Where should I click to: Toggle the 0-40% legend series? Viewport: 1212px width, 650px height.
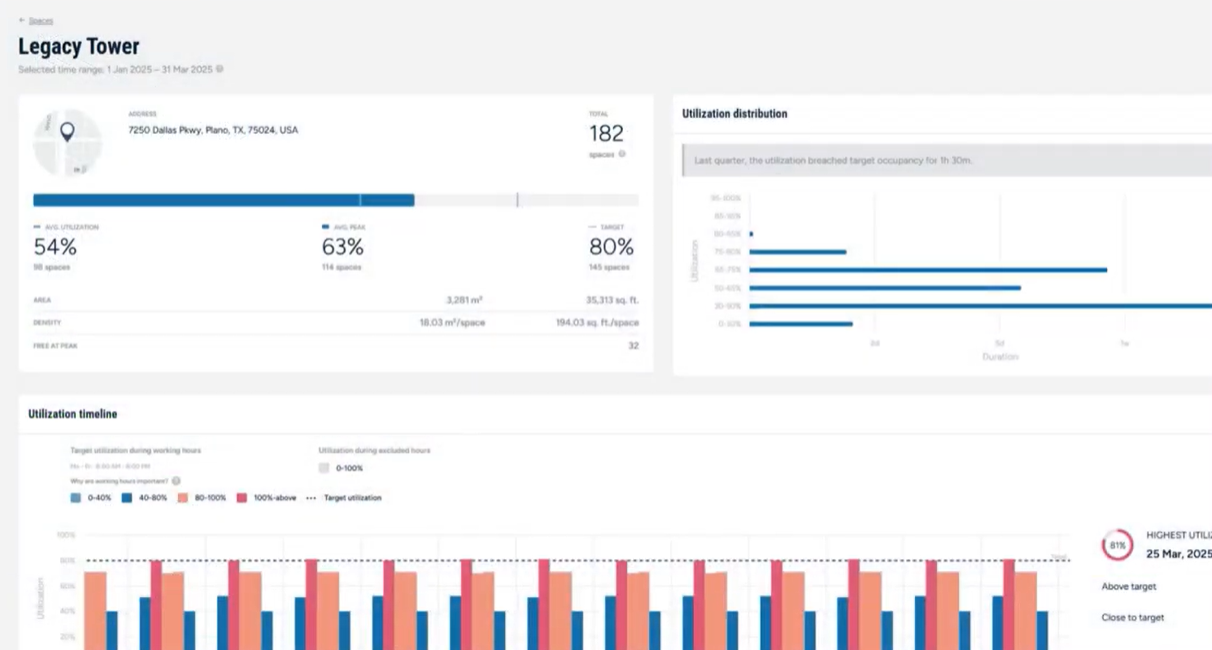76,497
